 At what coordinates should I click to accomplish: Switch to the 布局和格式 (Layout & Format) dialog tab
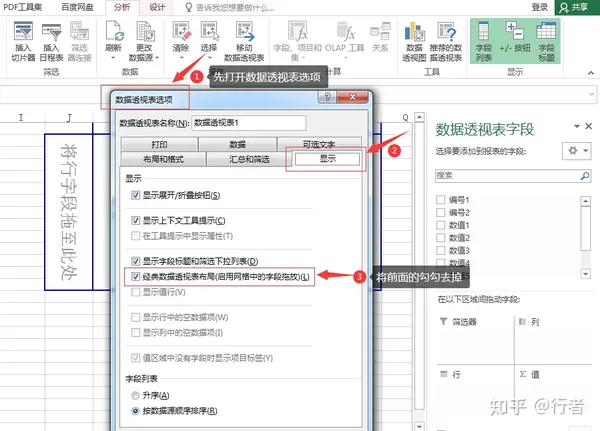(163, 159)
